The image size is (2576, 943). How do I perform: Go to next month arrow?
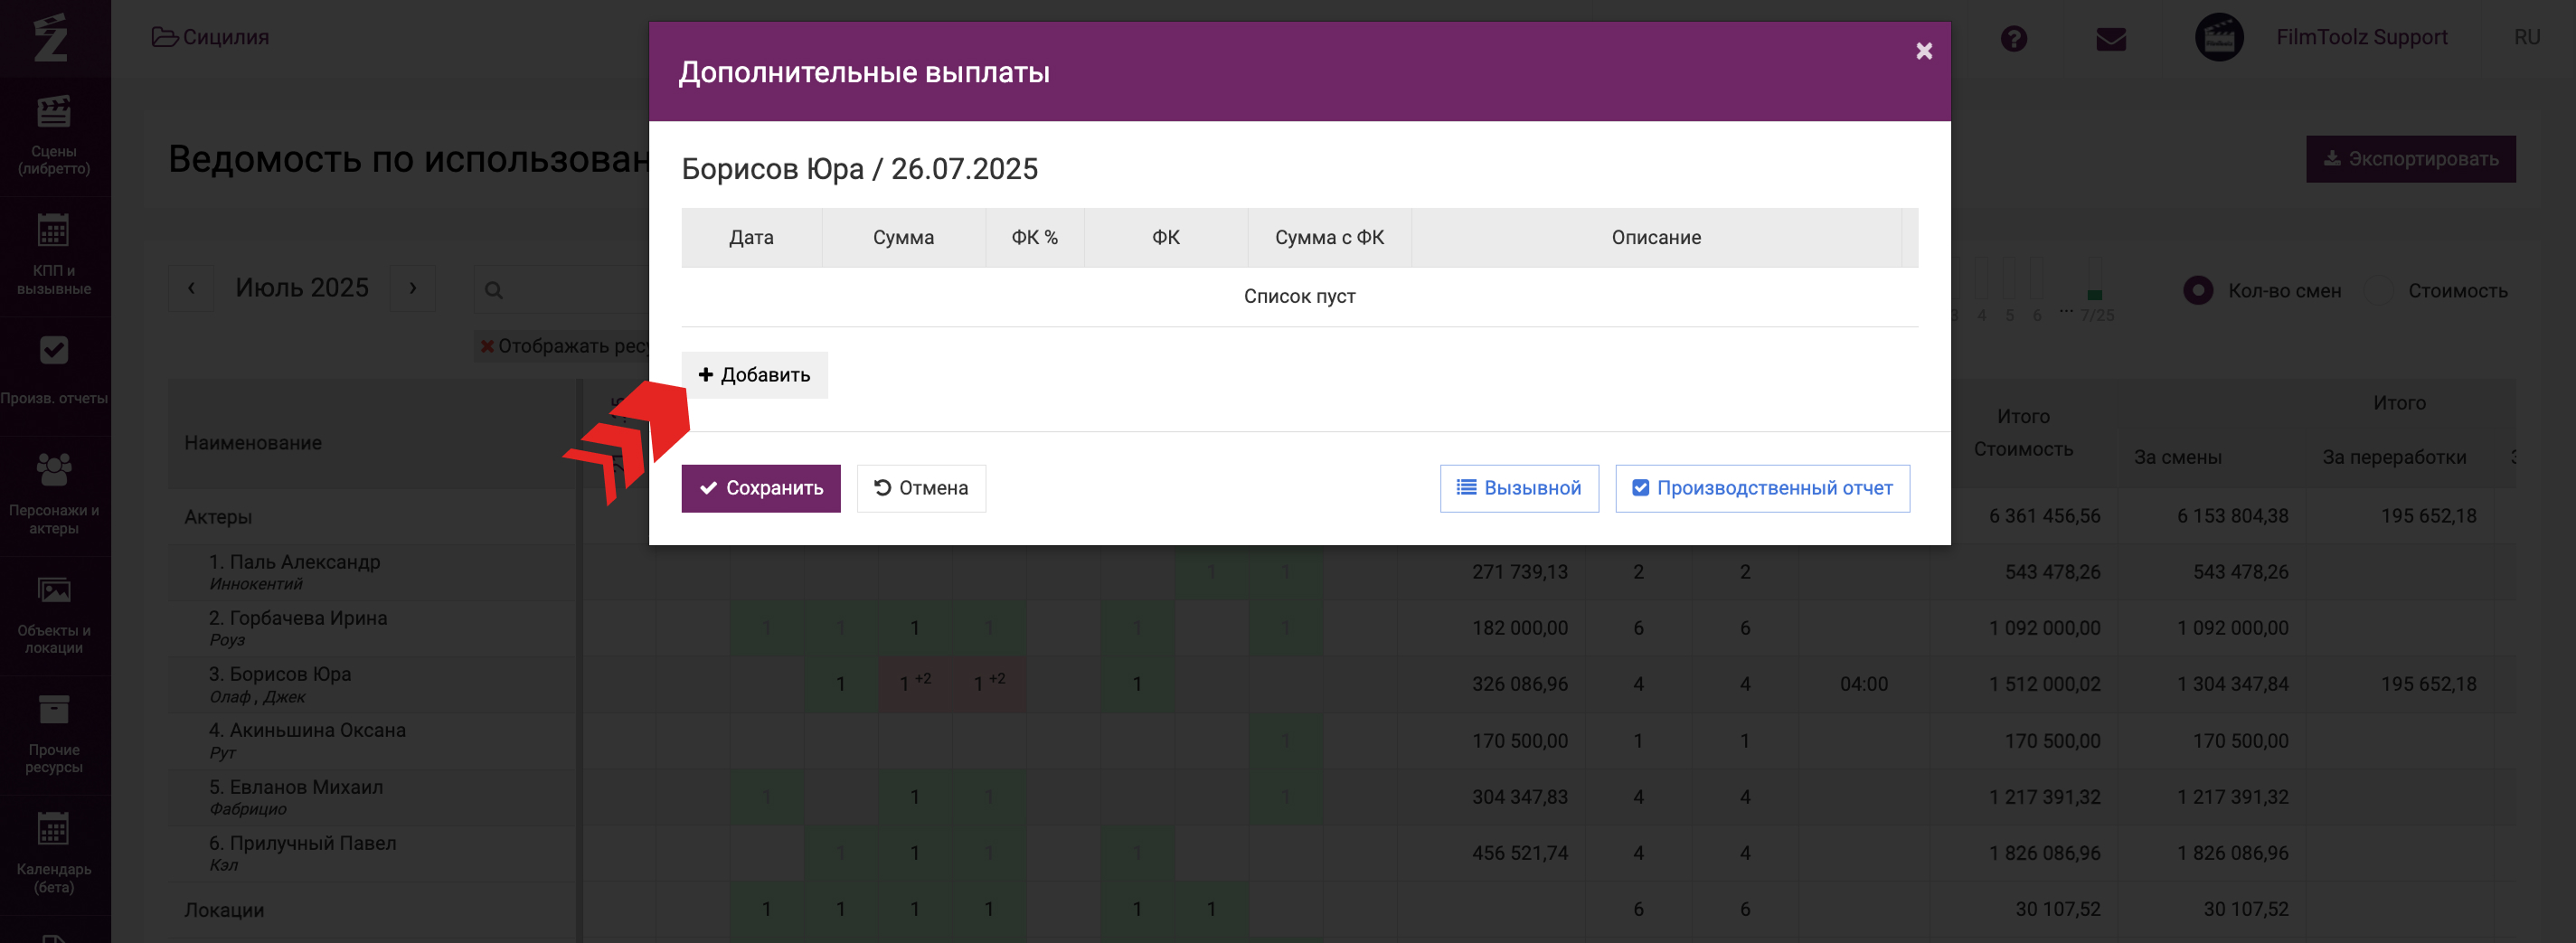412,288
